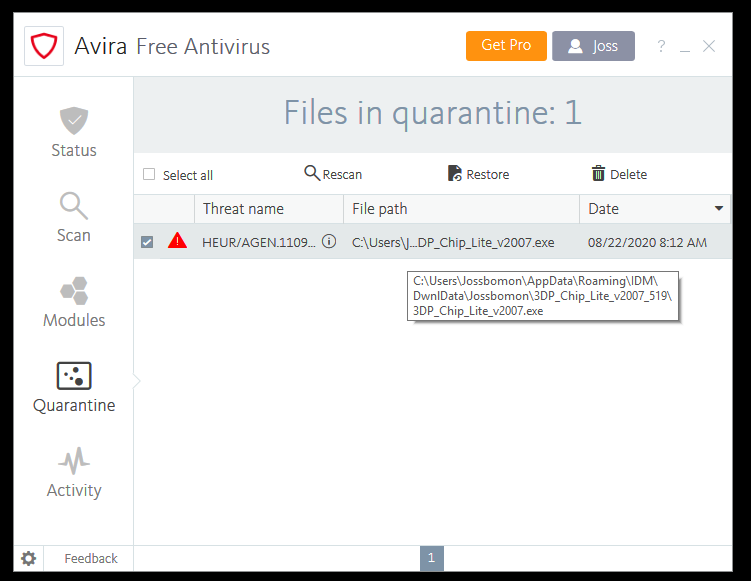The width and height of the screenshot is (751, 581).
Task: Click the Quarantine label in the sidebar
Action: point(74,406)
